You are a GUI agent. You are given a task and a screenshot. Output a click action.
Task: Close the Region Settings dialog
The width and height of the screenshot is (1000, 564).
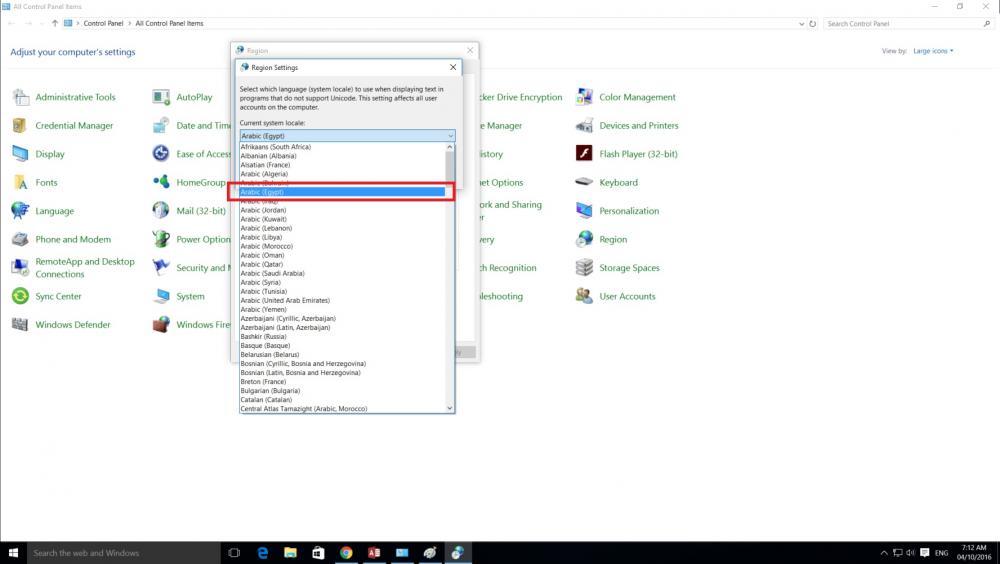[x=453, y=67]
